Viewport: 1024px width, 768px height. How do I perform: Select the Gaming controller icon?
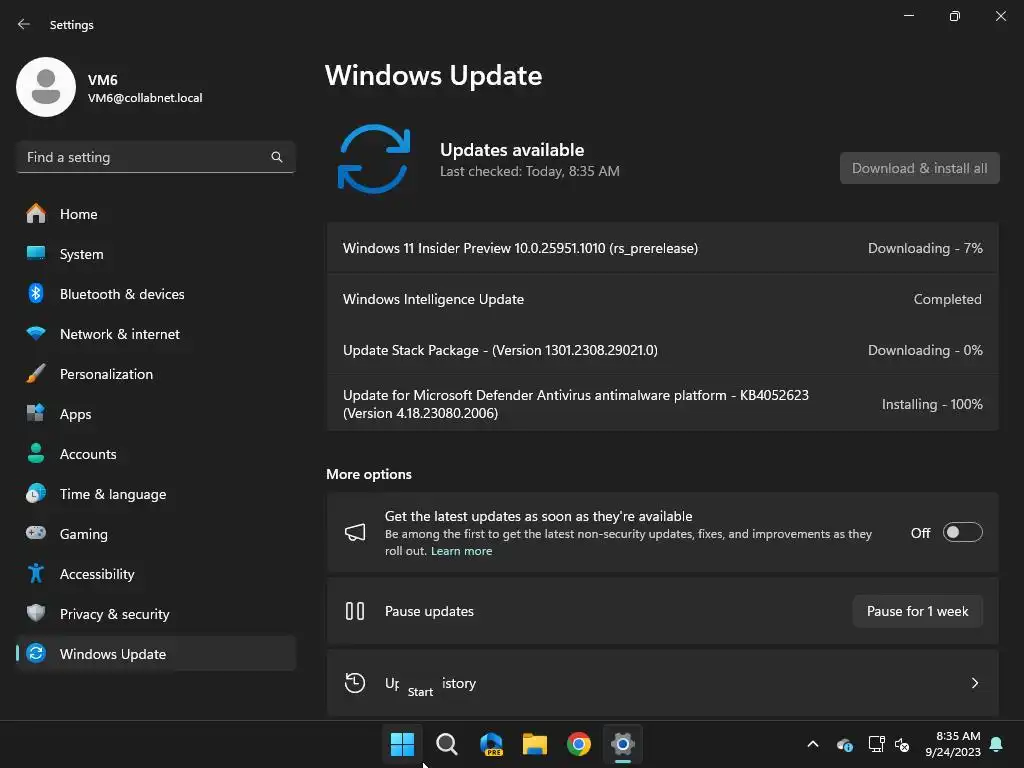coord(36,534)
